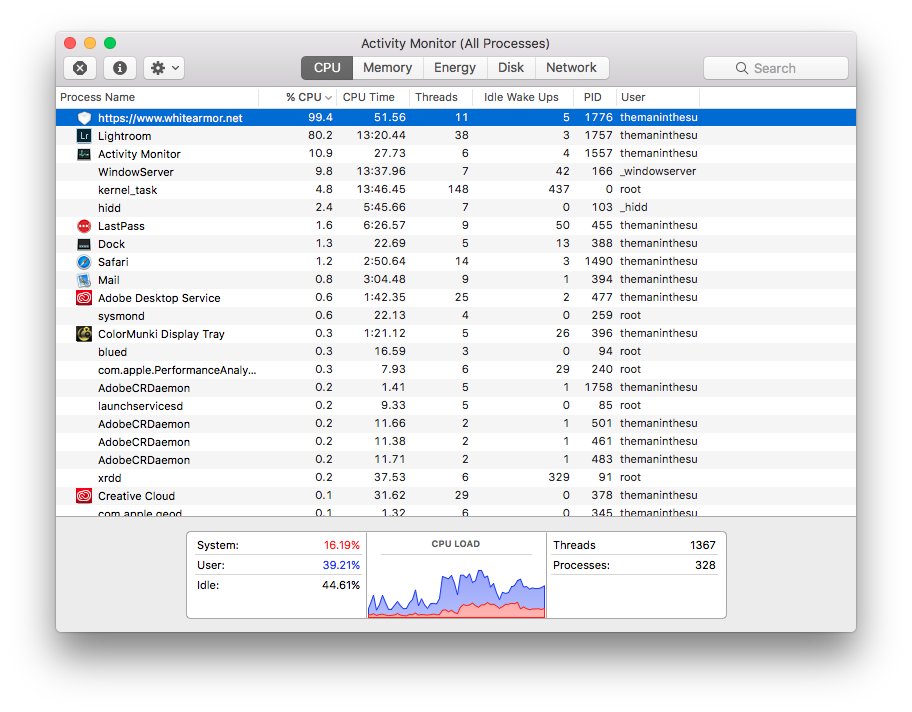Select the com.apple.PerformanceAnaly… row
The image size is (912, 712).
(456, 369)
